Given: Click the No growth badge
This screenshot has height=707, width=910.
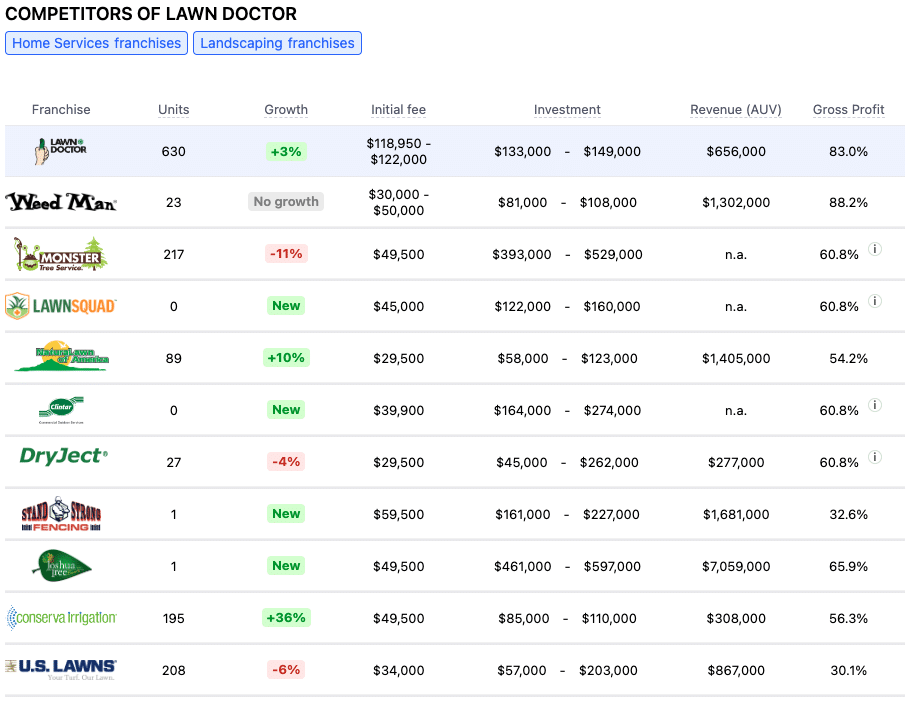Looking at the screenshot, I should point(286,201).
